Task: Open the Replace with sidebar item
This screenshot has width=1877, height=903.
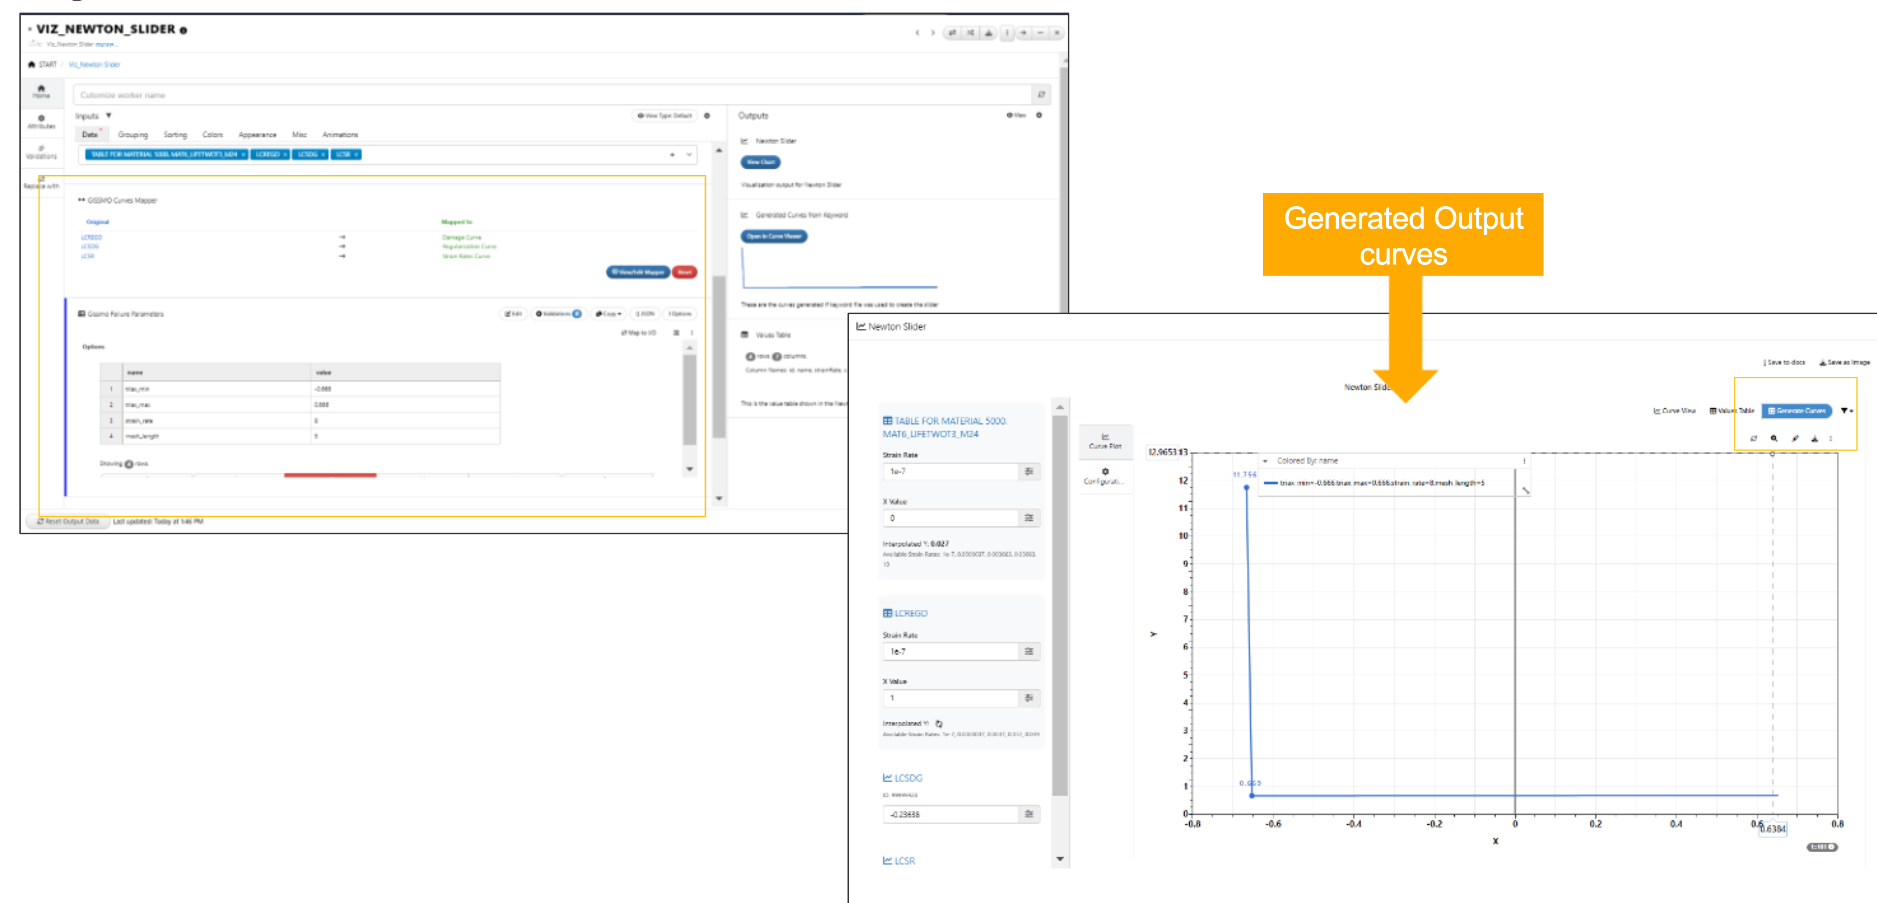Action: click(x=41, y=182)
